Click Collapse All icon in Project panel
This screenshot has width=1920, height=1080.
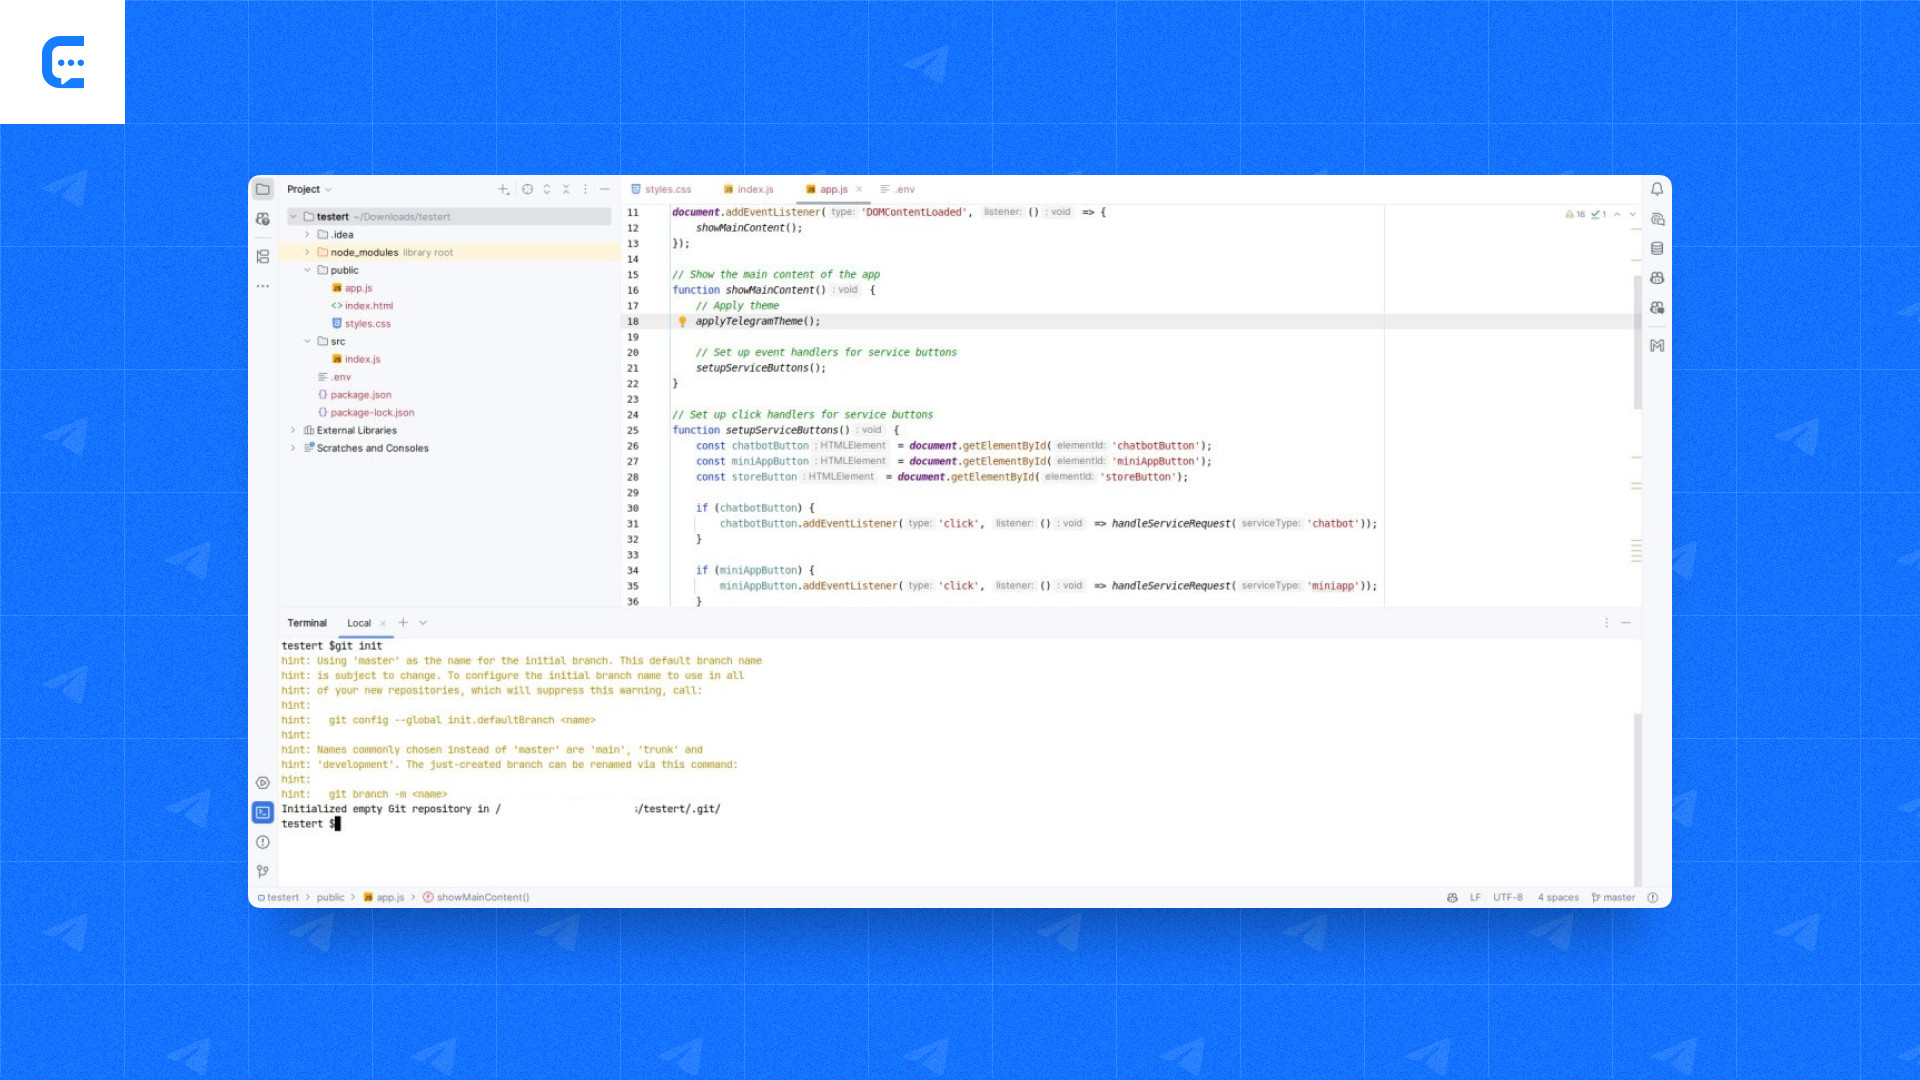click(x=566, y=189)
